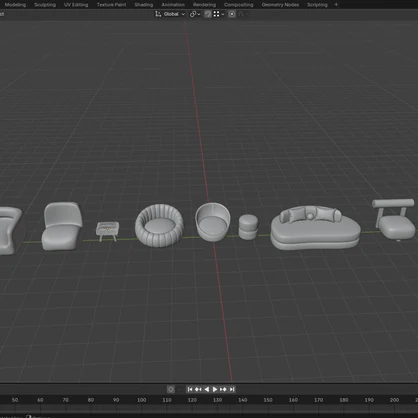Click frame 60 on the timeline ruler

[40, 400]
